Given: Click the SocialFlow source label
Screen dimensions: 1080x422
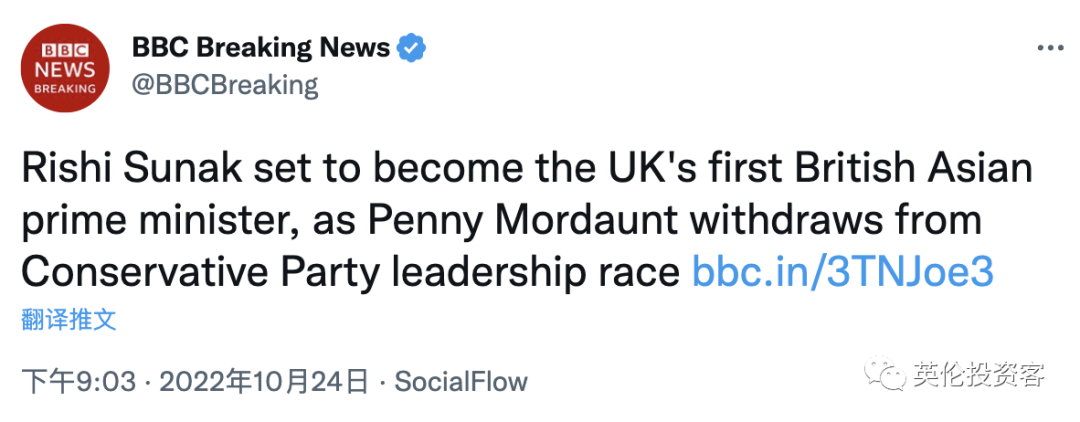Looking at the screenshot, I should pos(461,381).
